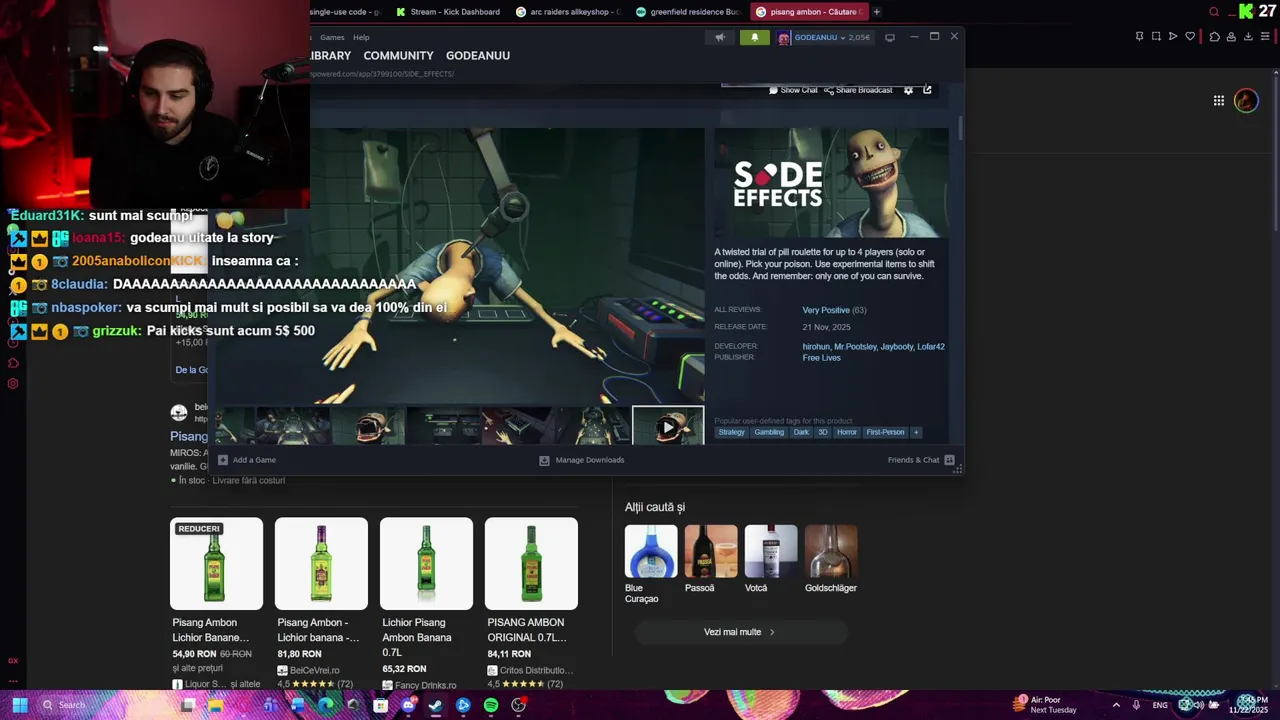1280x720 pixels.
Task: Open Lichior Pisang Ambon Banana 65,32 RON
Action: (x=426, y=602)
